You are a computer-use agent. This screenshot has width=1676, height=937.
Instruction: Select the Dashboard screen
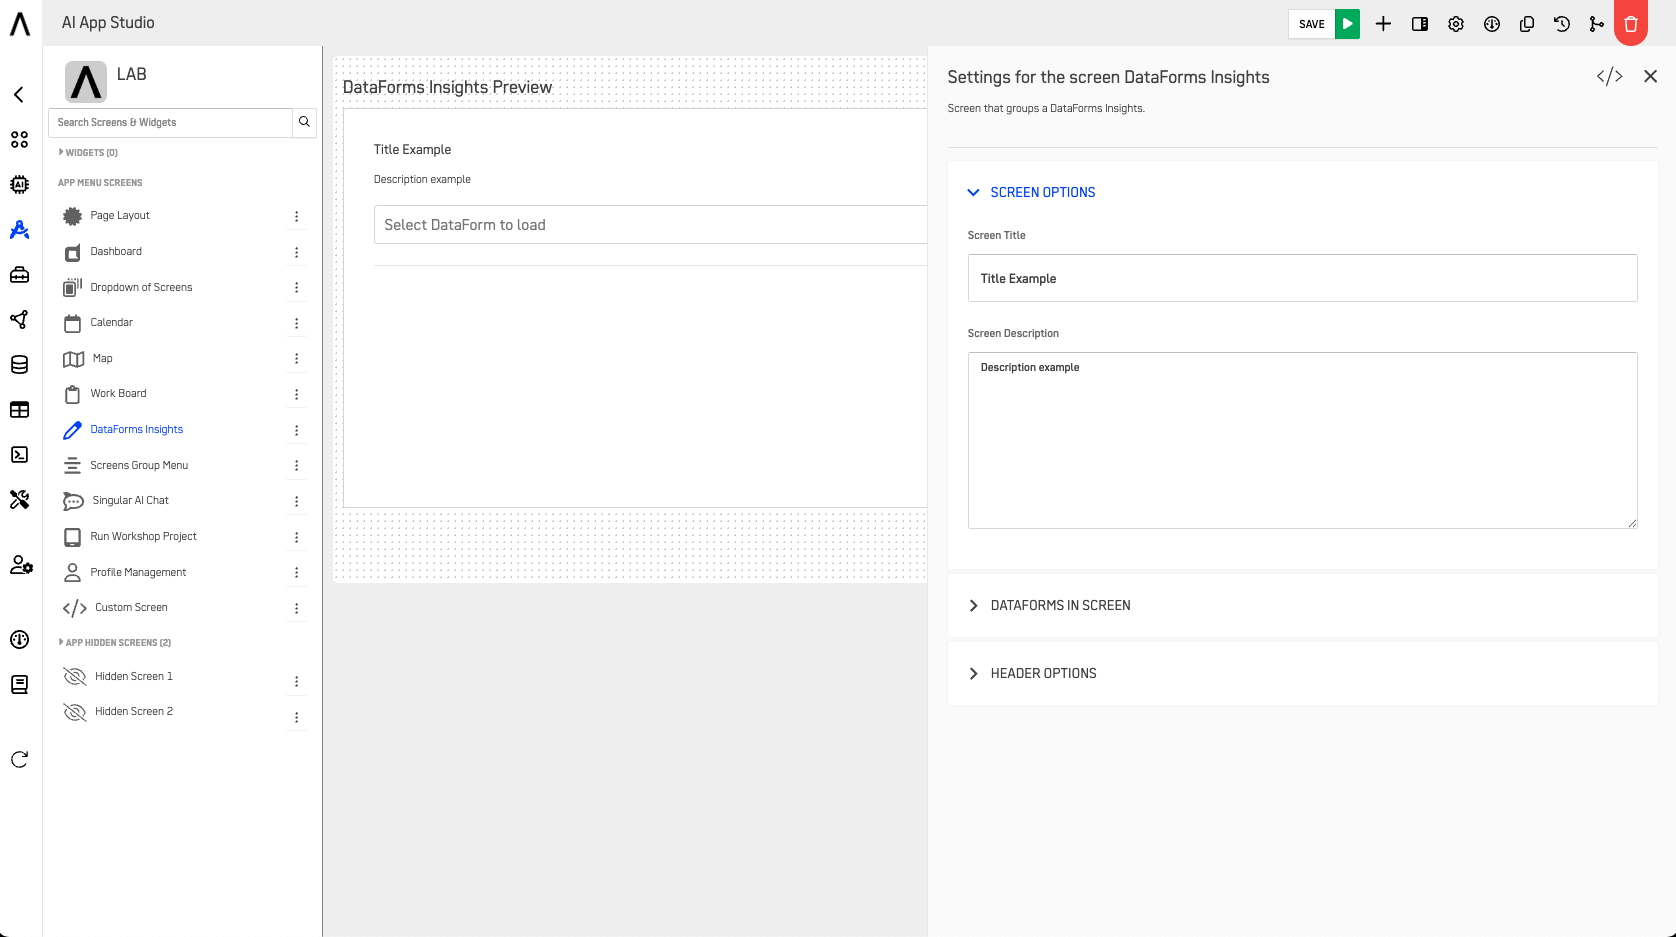tap(116, 252)
